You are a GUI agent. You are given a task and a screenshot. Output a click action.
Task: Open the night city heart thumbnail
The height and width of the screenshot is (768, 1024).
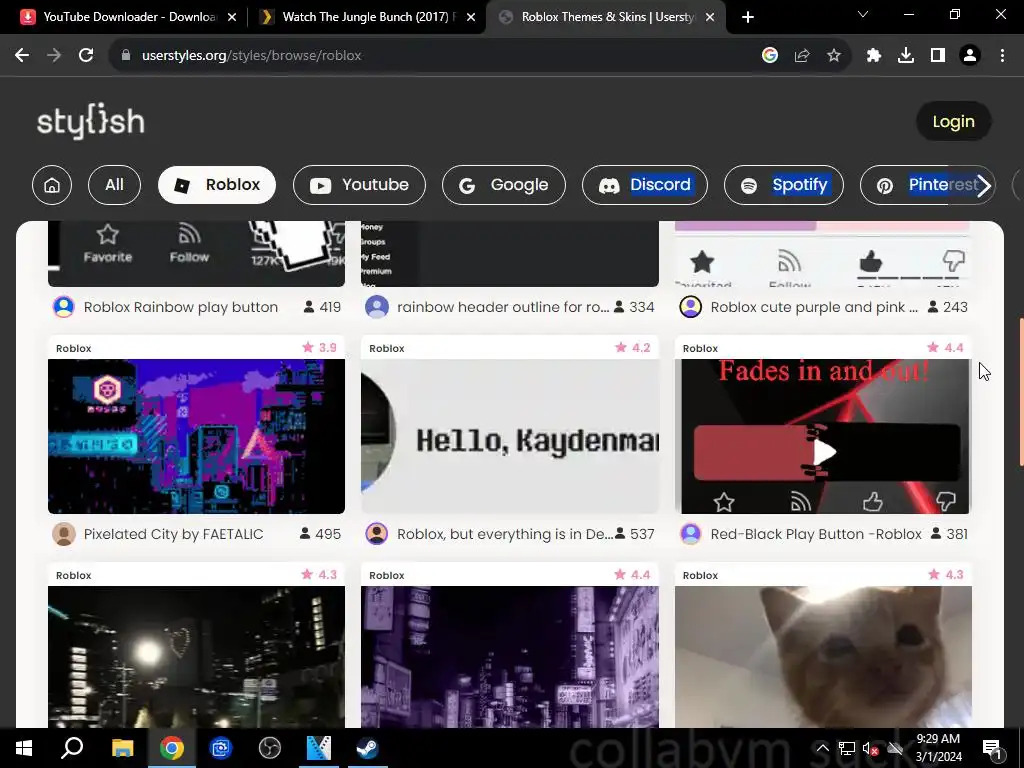pyautogui.click(x=196, y=656)
